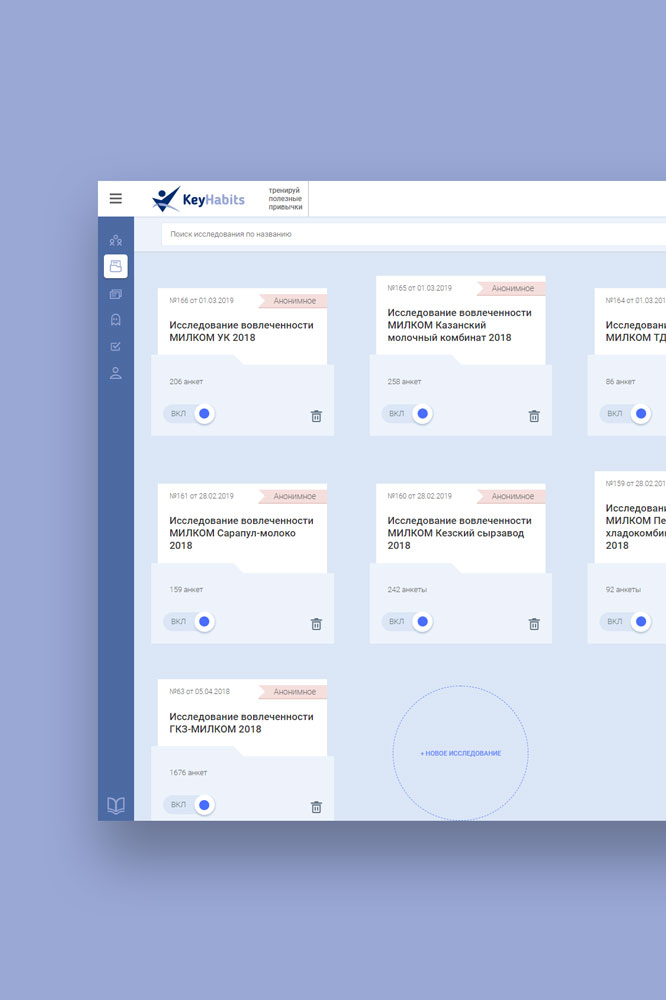666x1000 pixels.
Task: Open the hamburger menu
Action: (116, 199)
